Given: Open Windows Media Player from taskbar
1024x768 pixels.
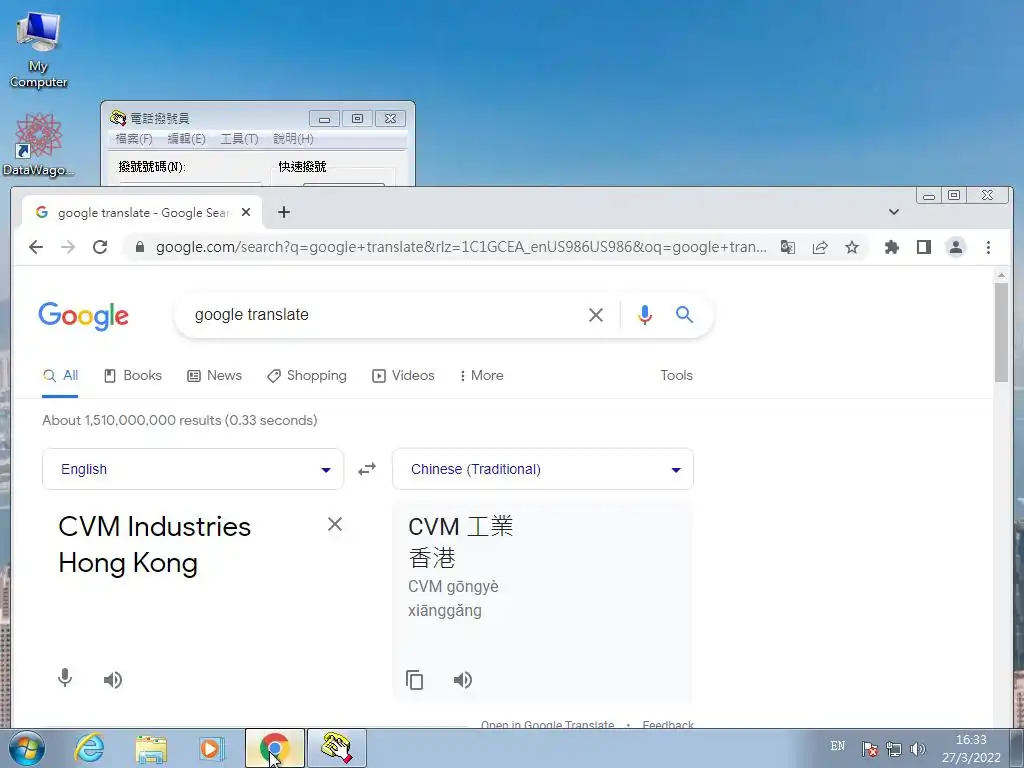Looking at the screenshot, I should click(x=212, y=748).
